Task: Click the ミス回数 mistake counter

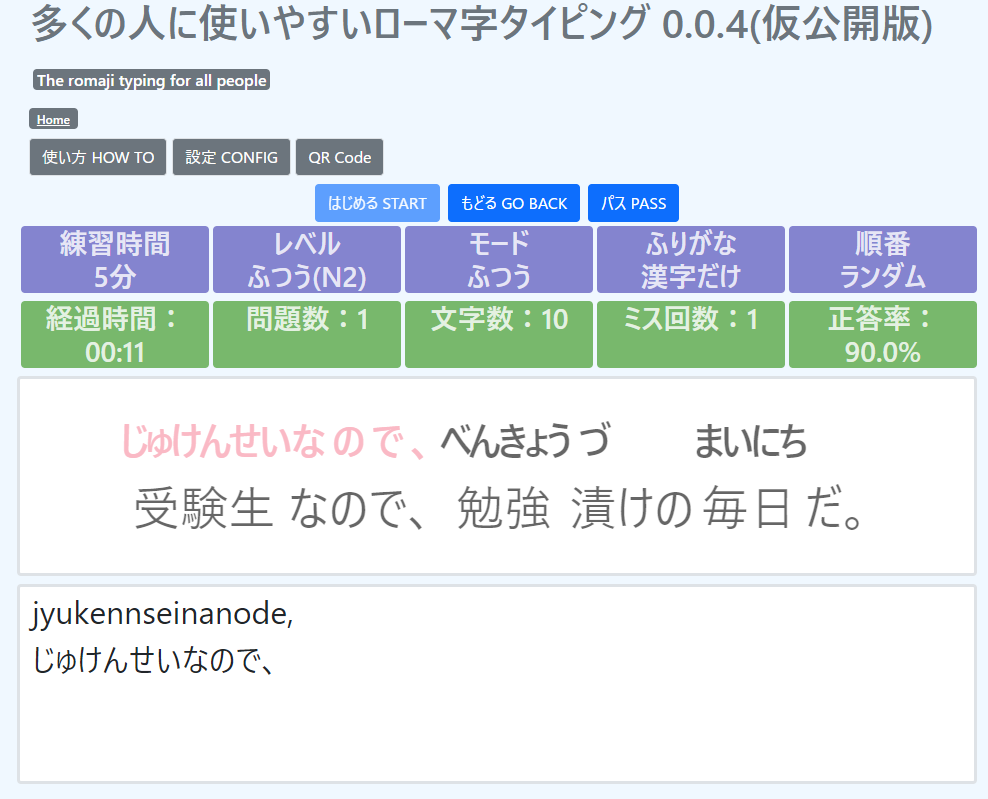Action: click(x=690, y=334)
